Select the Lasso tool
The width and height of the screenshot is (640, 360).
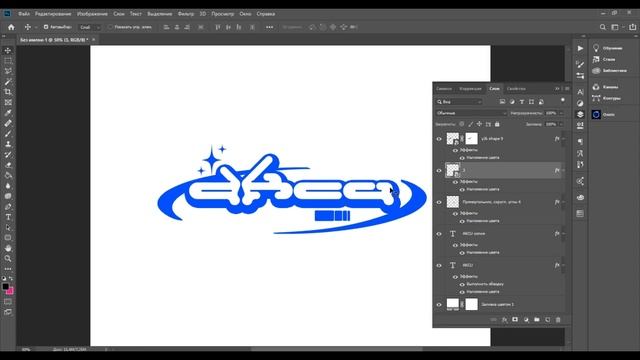pos(8,71)
